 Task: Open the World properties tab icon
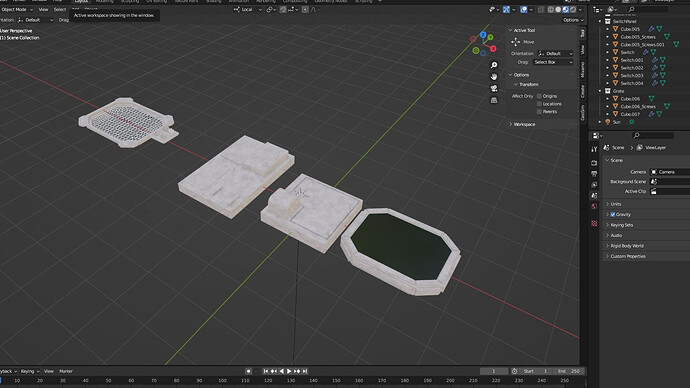[x=594, y=206]
